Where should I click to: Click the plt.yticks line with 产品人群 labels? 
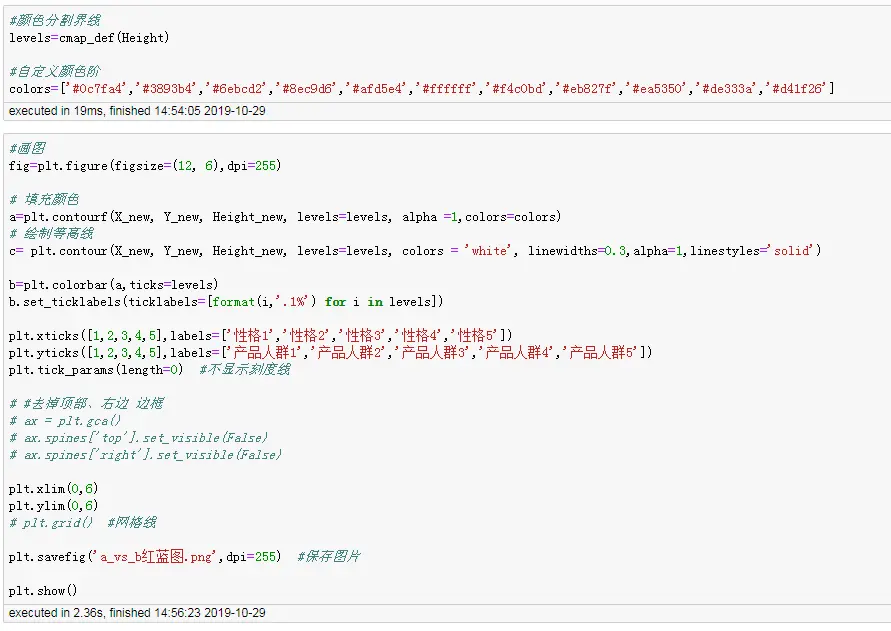330,352
